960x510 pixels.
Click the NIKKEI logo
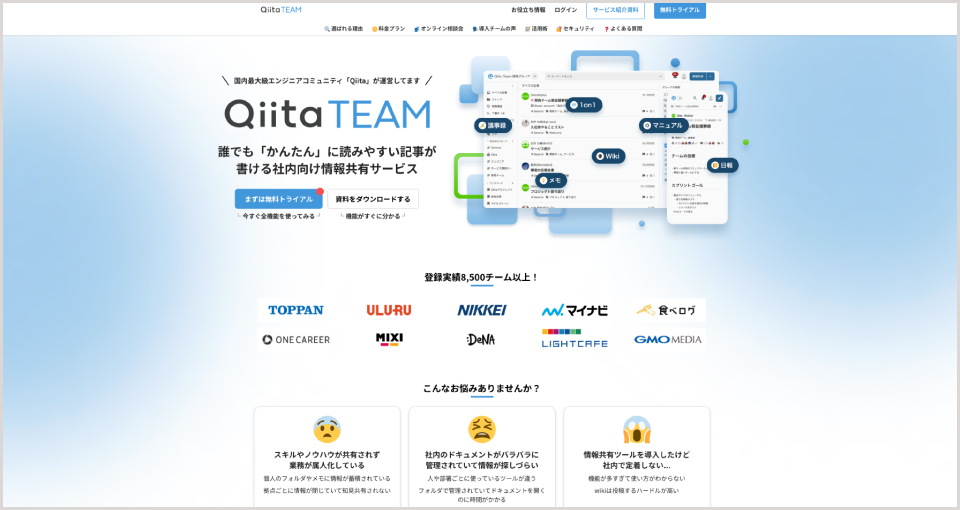point(482,310)
